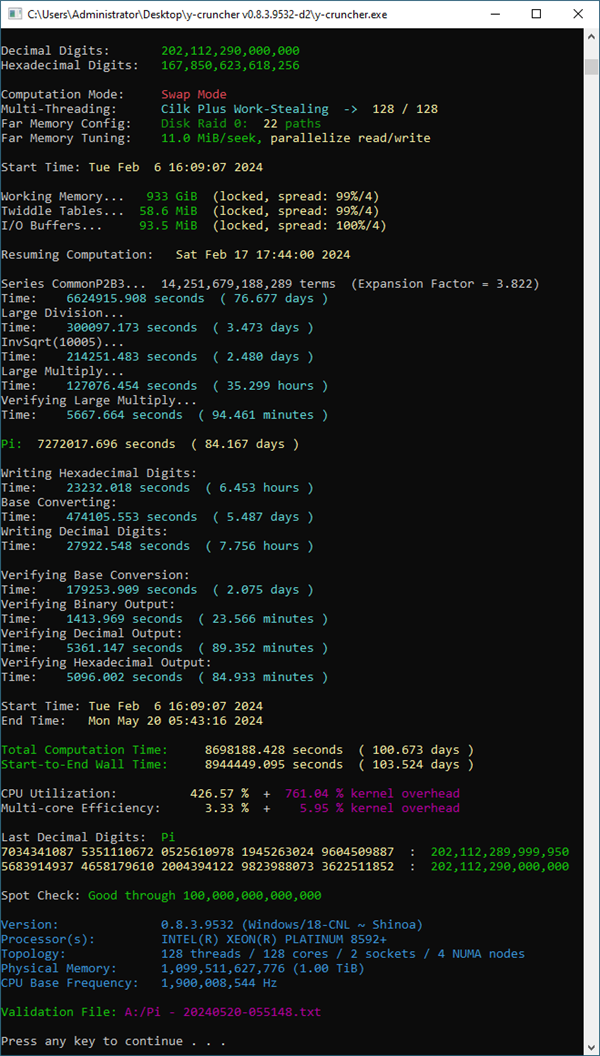Viewport: 600px width, 1056px height.
Task: Click 'Resuming Computation:' line
Action: tap(175, 255)
